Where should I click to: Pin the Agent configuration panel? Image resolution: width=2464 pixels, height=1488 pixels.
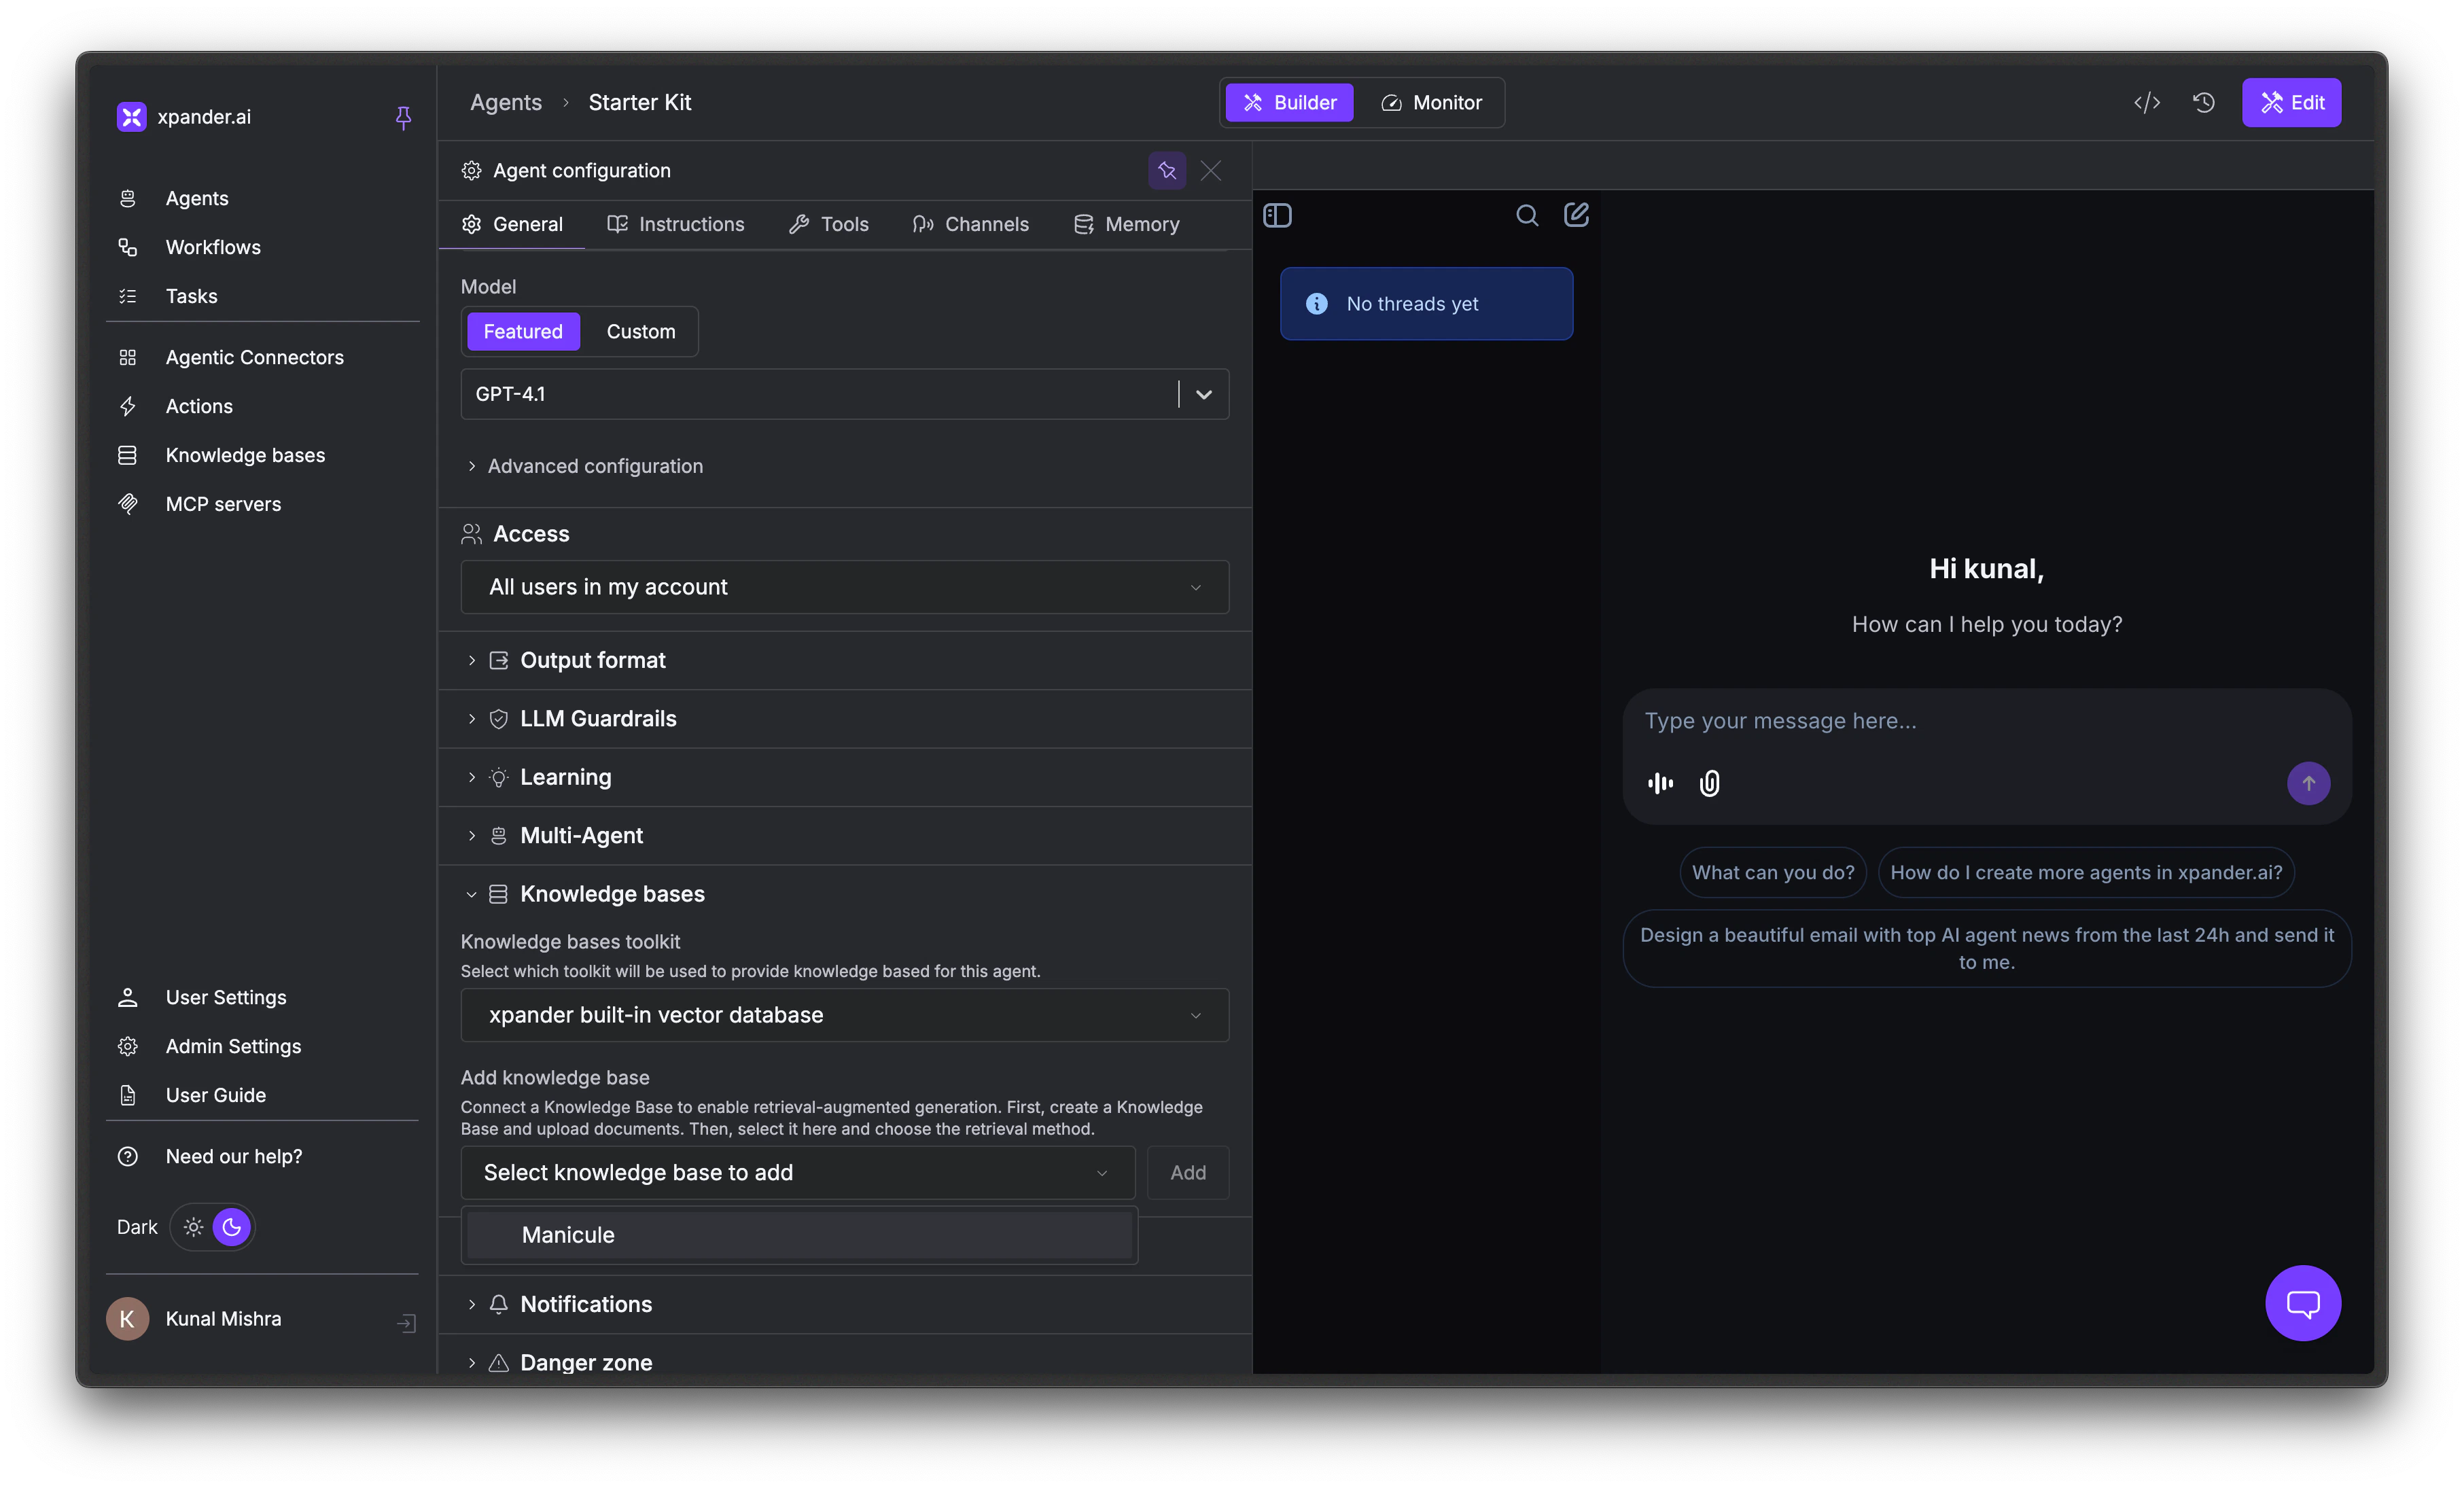pos(1166,170)
